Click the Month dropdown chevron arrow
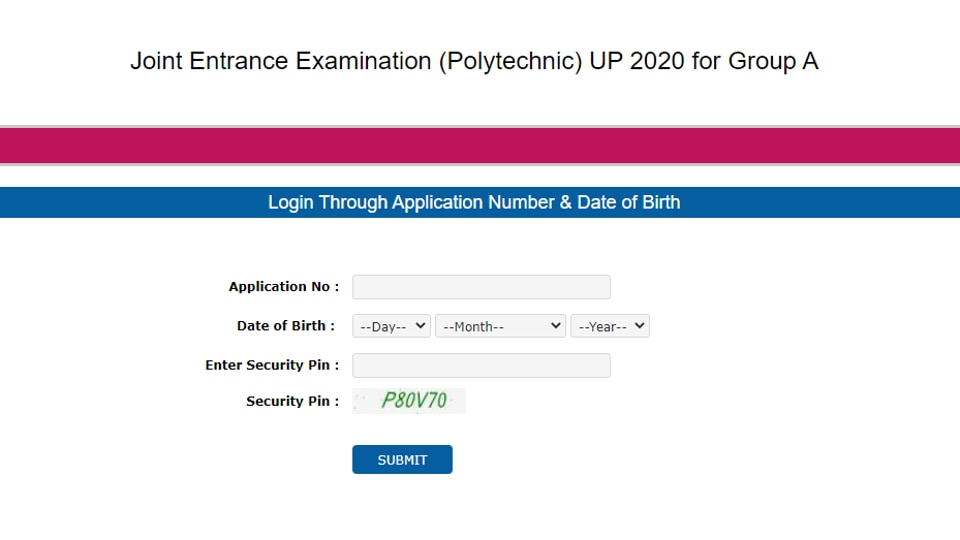 pyautogui.click(x=555, y=326)
